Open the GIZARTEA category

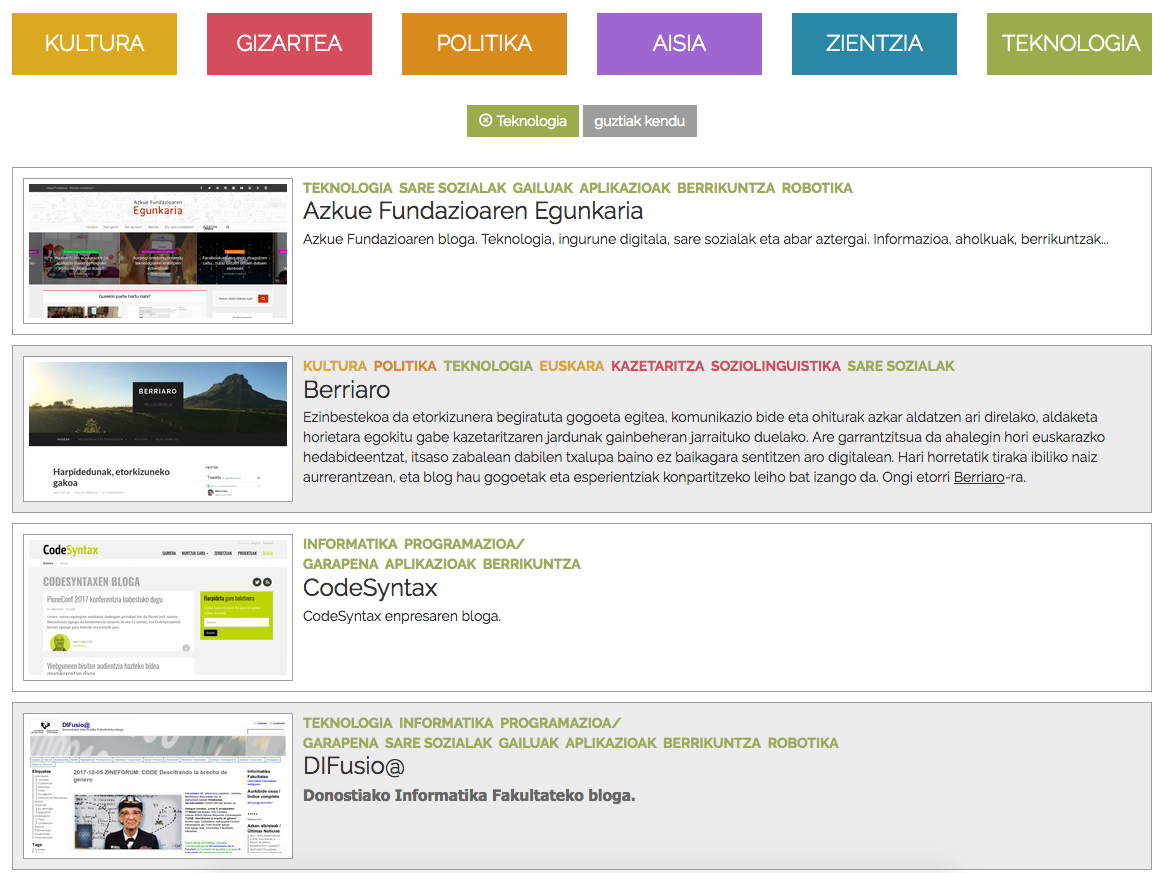(289, 44)
